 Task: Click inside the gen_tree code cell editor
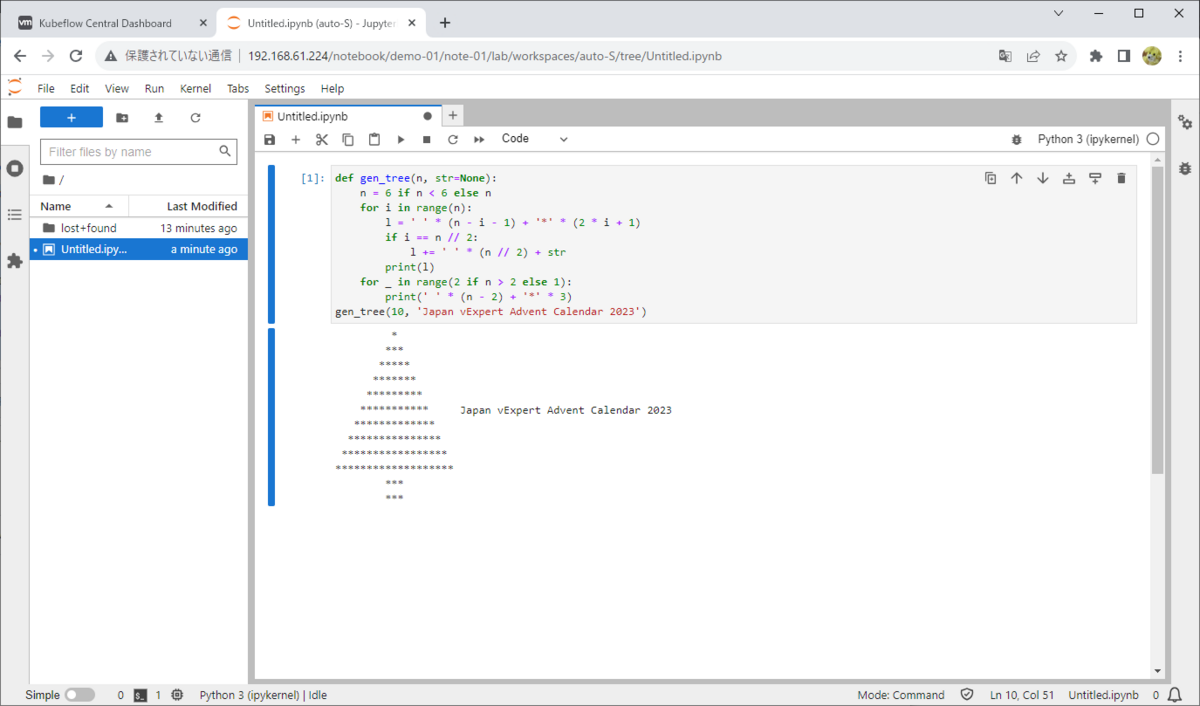tap(734, 244)
